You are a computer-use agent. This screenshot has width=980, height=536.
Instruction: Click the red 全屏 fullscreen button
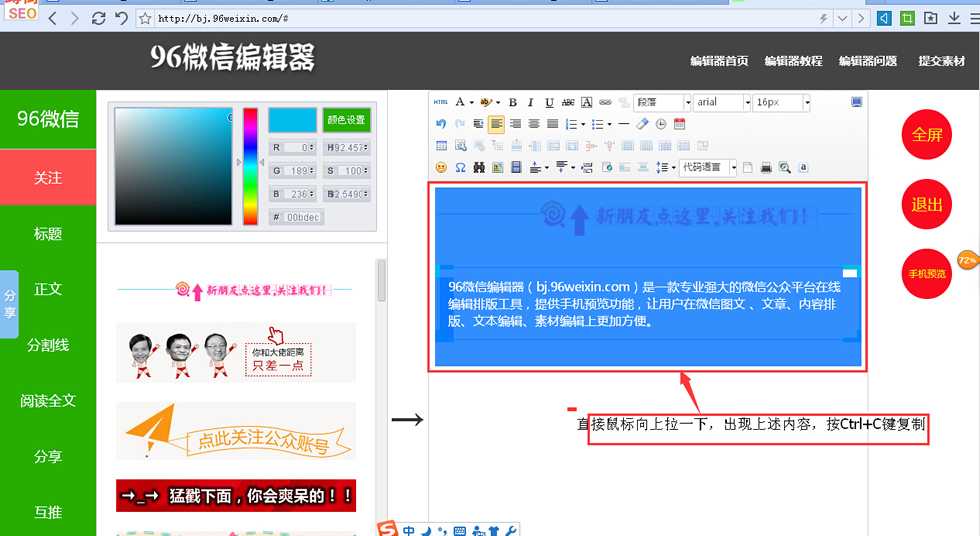click(x=926, y=134)
